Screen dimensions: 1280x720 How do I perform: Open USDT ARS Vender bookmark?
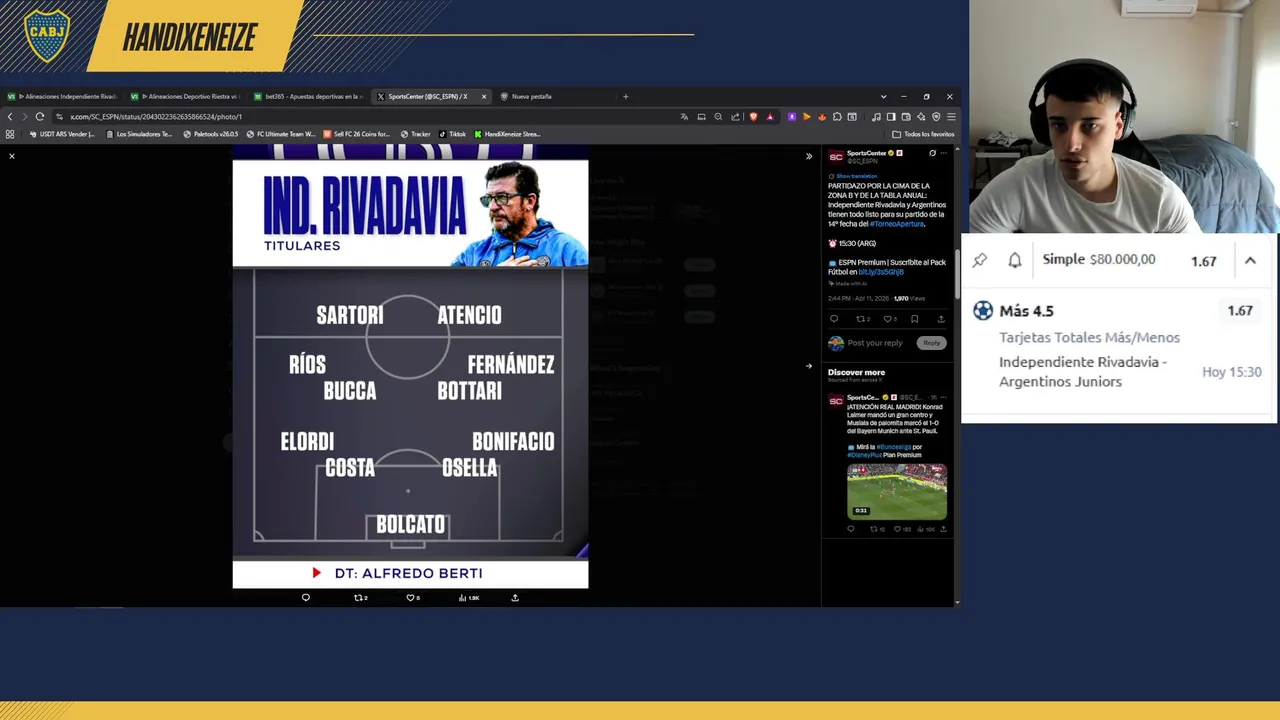tap(62, 134)
